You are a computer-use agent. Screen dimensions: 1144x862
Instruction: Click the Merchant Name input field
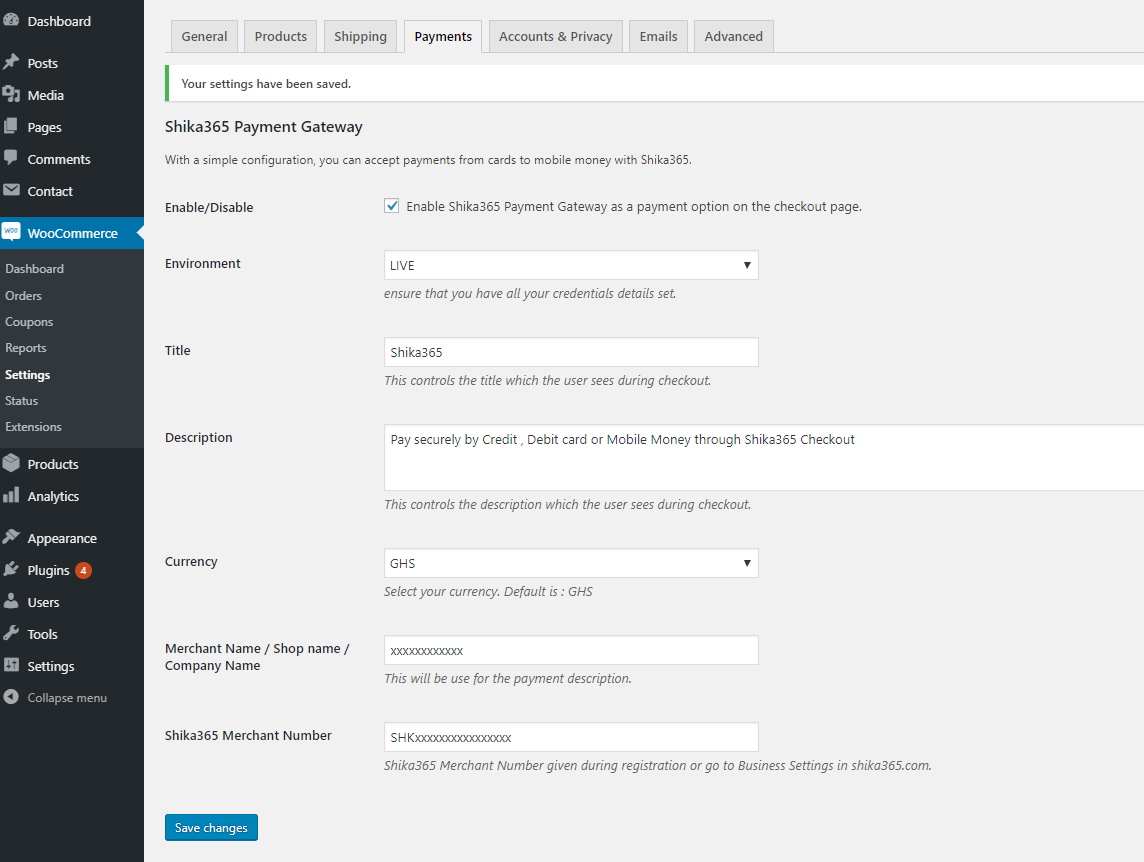click(571, 650)
